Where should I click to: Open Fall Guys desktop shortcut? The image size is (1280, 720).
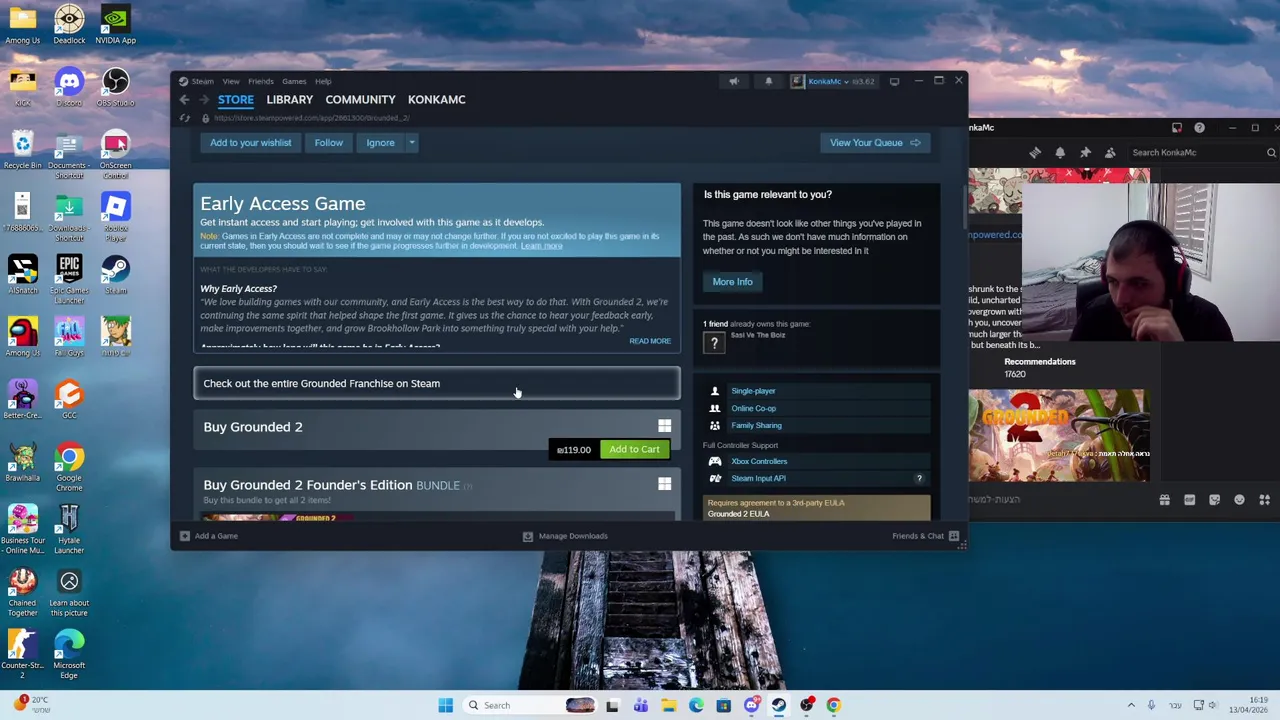[69, 337]
